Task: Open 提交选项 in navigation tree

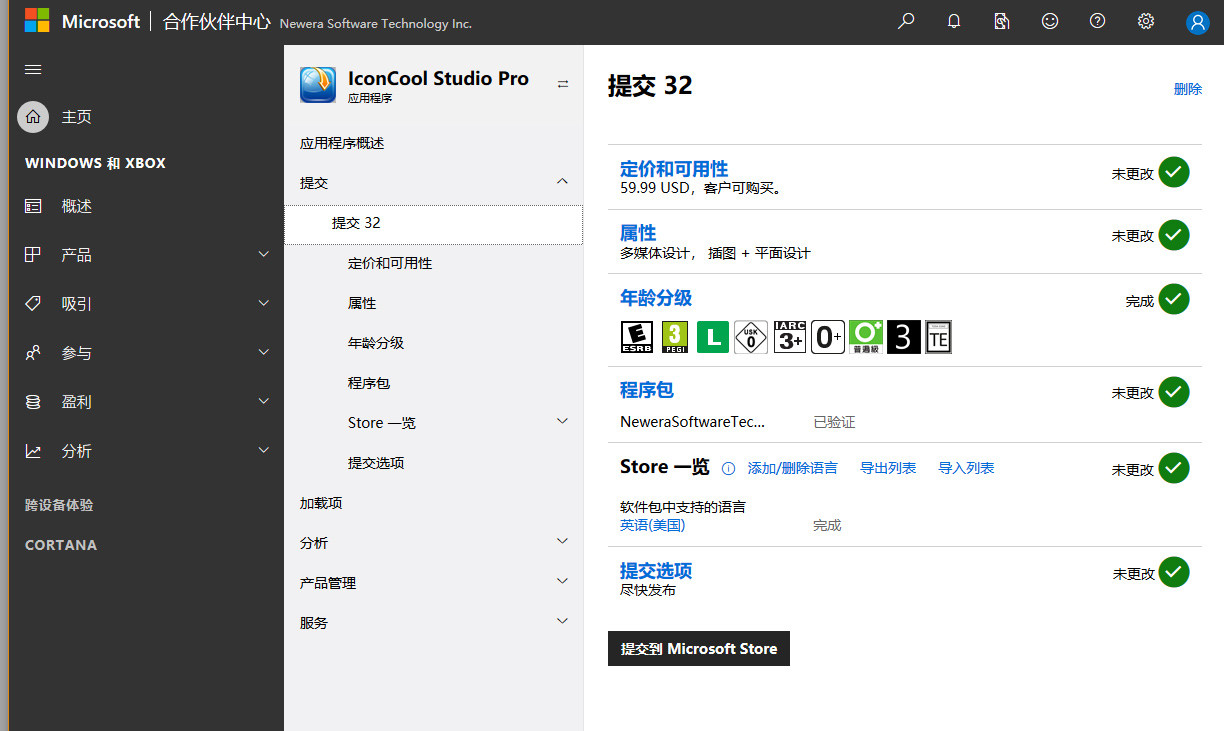Action: (376, 463)
